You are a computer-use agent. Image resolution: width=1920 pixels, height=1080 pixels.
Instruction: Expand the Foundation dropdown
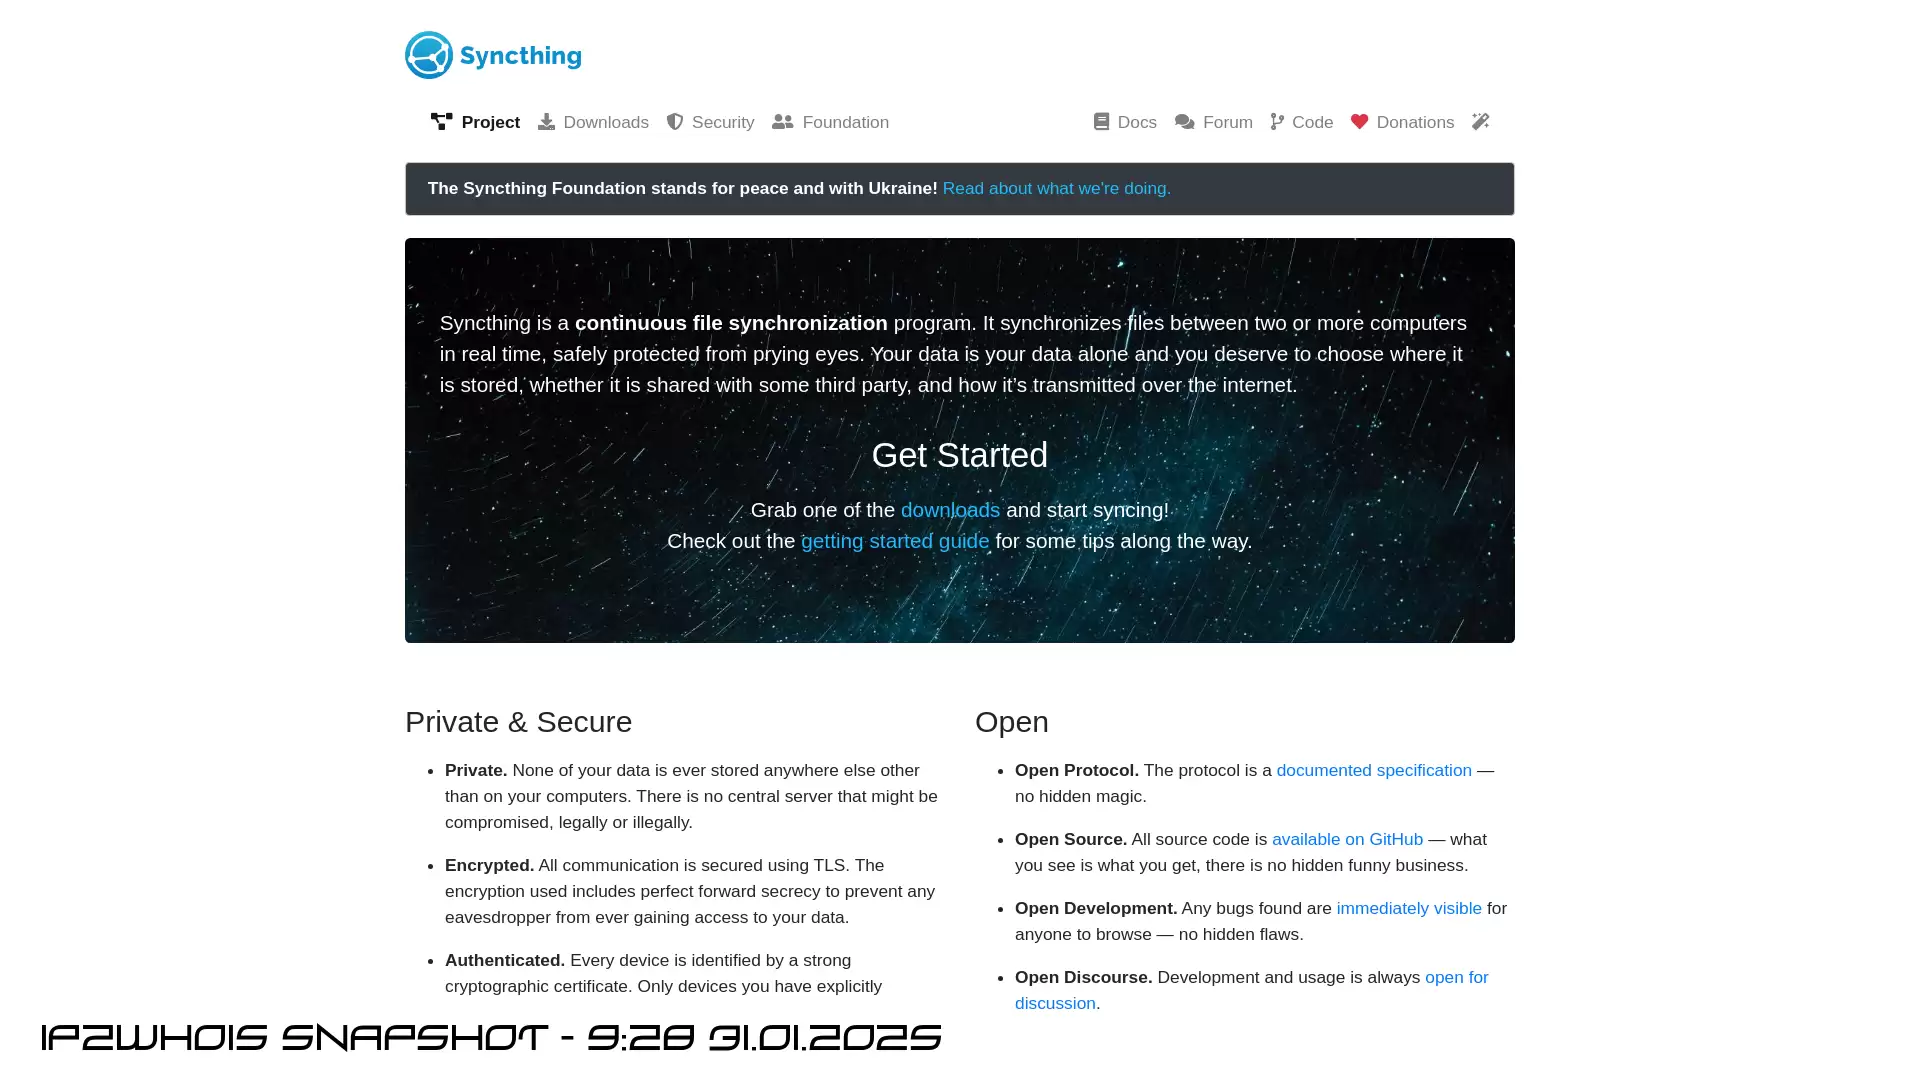[x=829, y=121]
